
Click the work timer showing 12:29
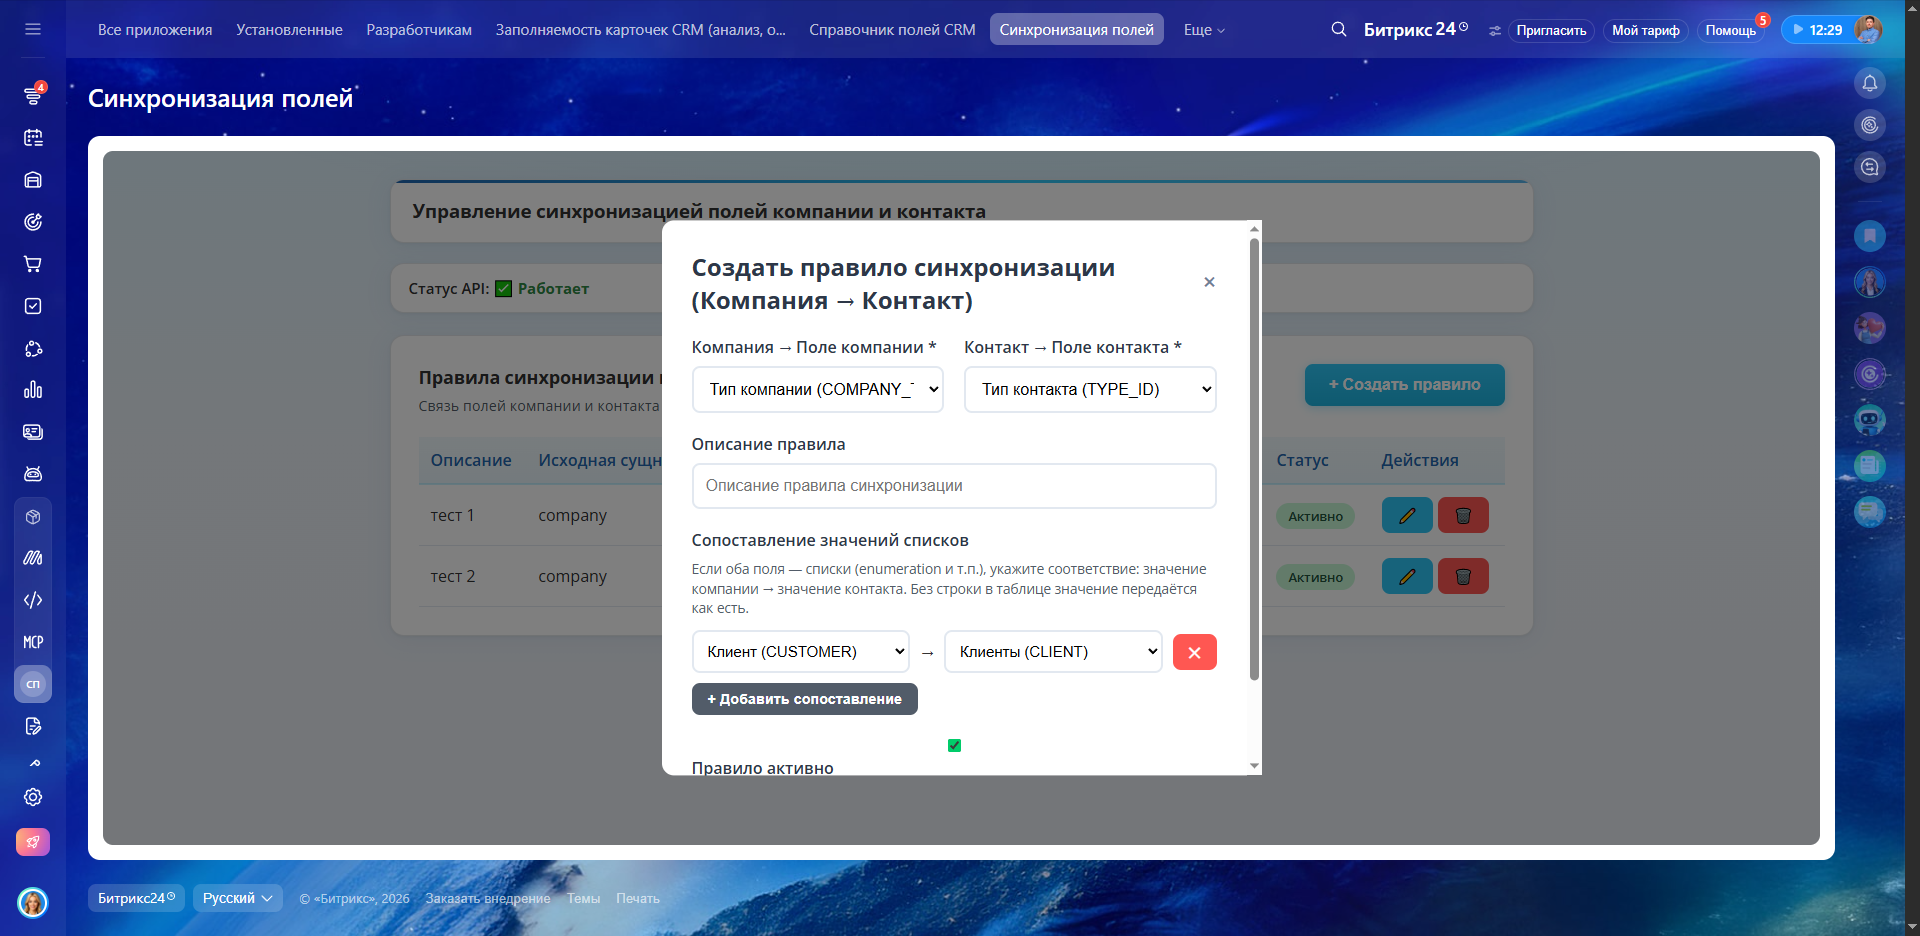point(1816,30)
